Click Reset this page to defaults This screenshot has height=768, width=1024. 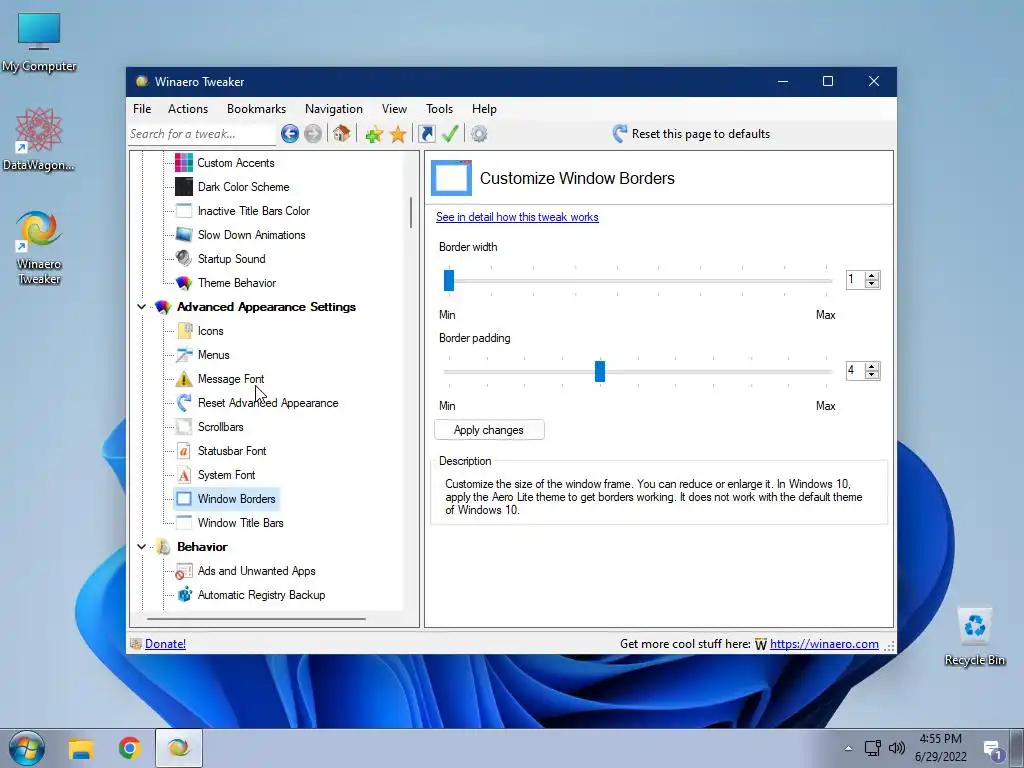pyautogui.click(x=691, y=134)
